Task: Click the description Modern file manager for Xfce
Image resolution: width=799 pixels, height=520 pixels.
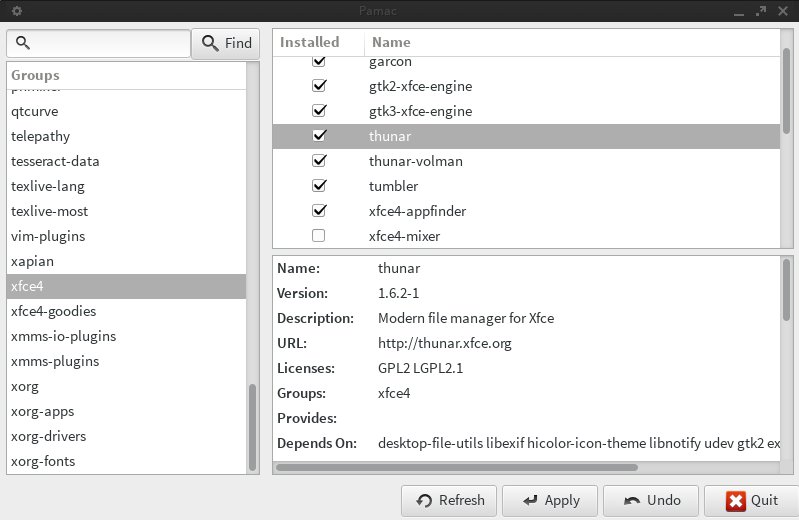Action: pos(466,318)
